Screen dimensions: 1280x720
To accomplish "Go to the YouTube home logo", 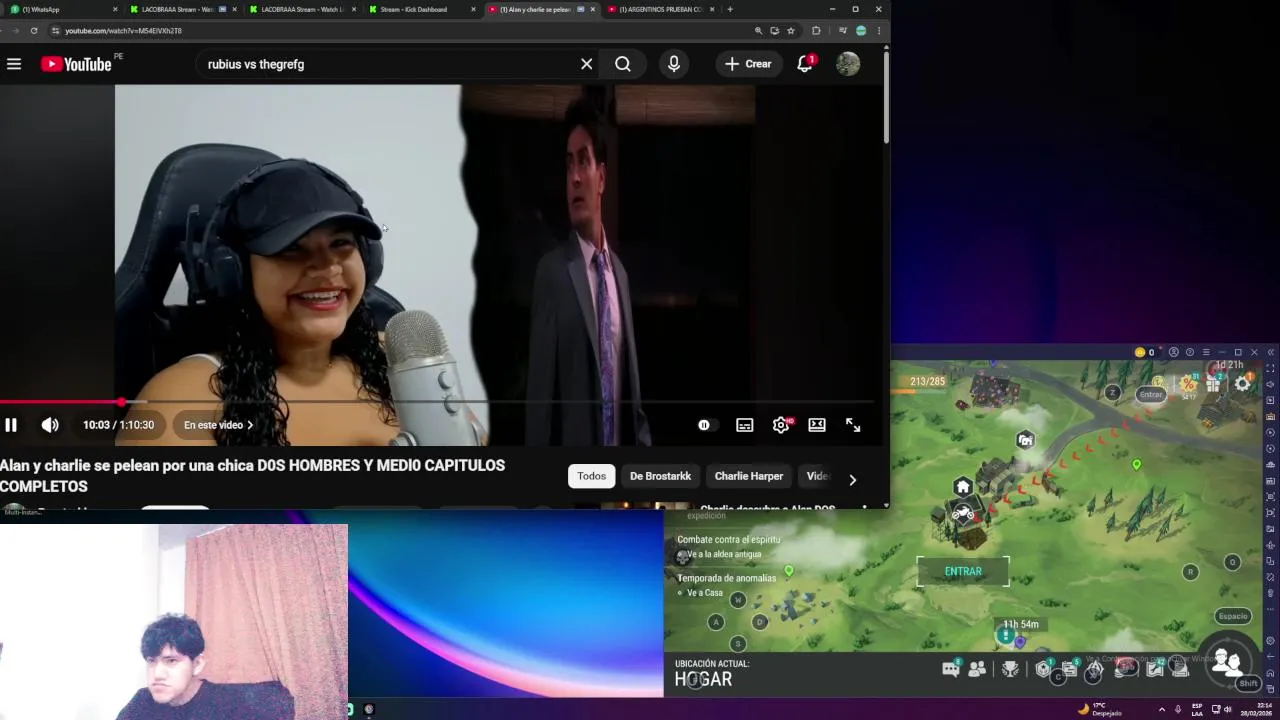I will tap(76, 64).
